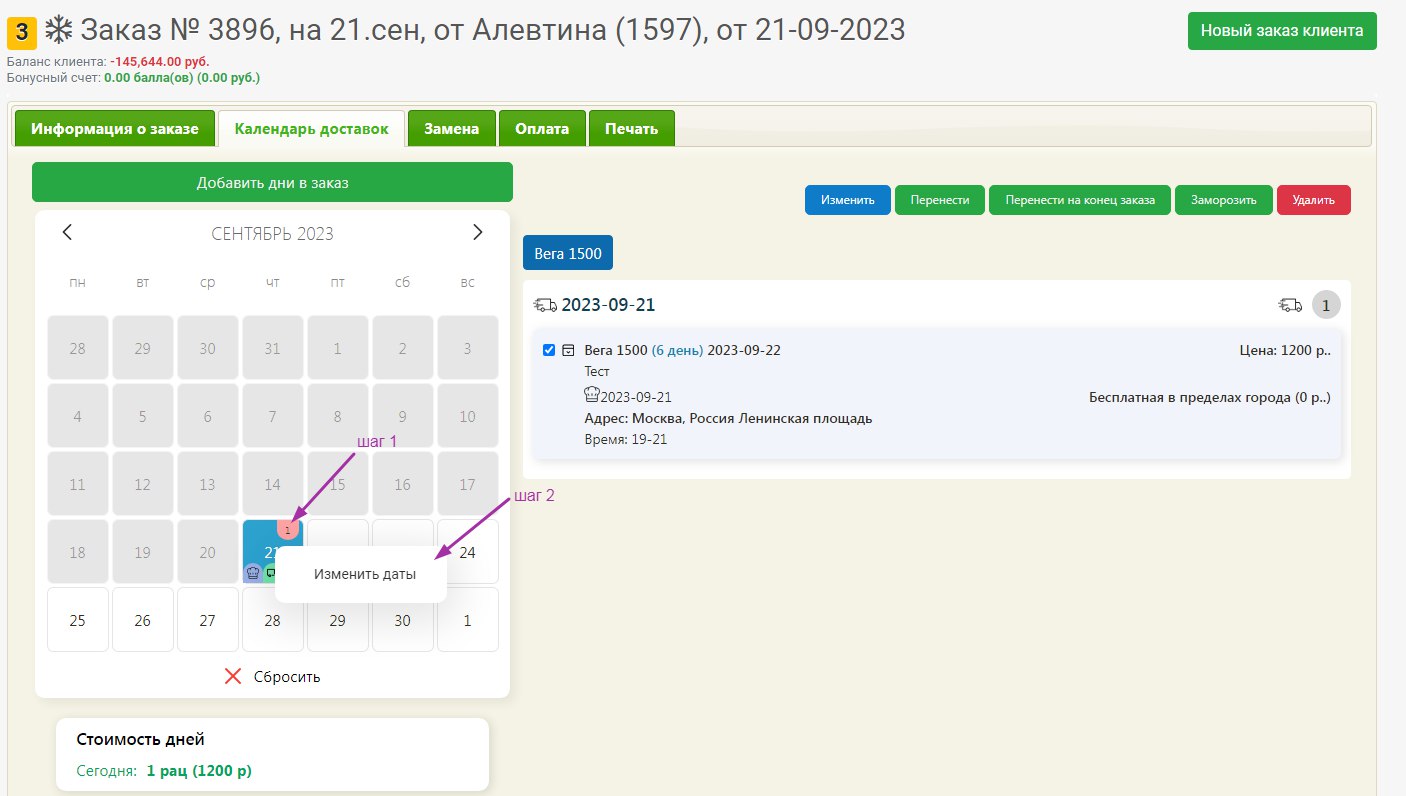Screen dimensions: 1406x796
Task: Go to the previous month in the calendar
Action: (x=67, y=233)
